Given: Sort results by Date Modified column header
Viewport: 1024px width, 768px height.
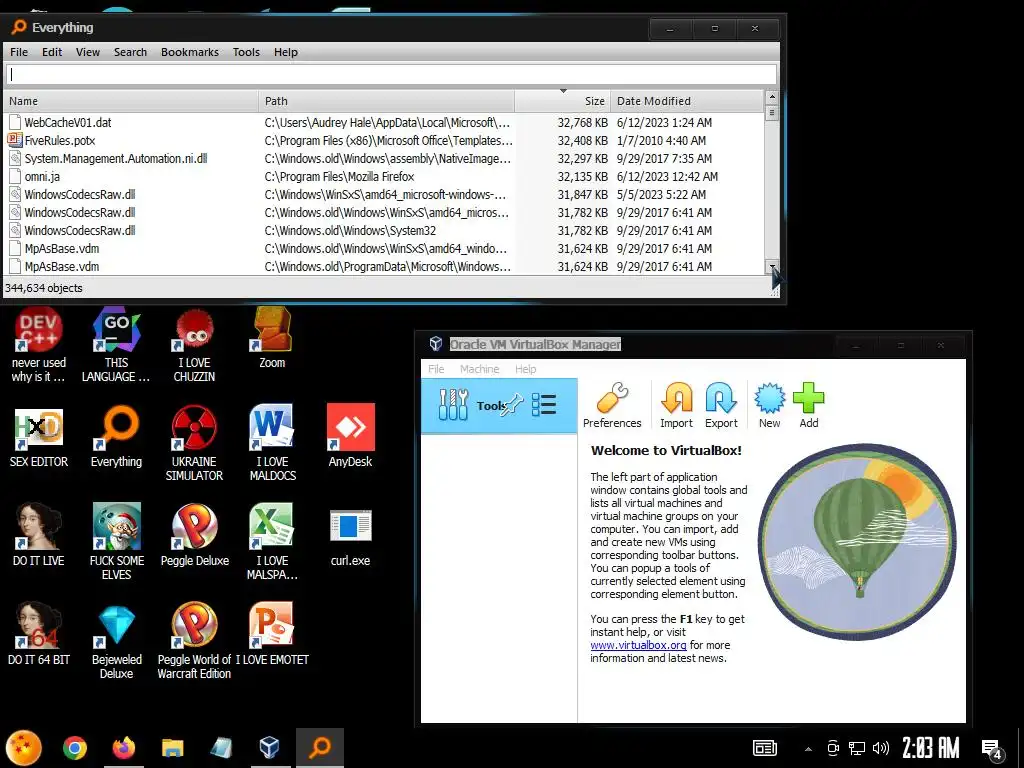Looking at the screenshot, I should 686,101.
